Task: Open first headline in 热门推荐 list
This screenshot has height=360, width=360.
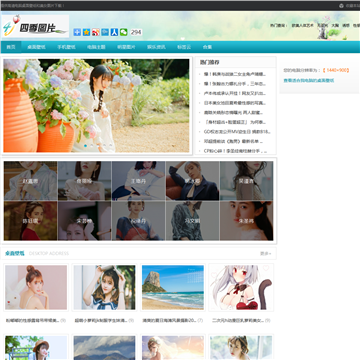Action: pyautogui.click(x=235, y=74)
